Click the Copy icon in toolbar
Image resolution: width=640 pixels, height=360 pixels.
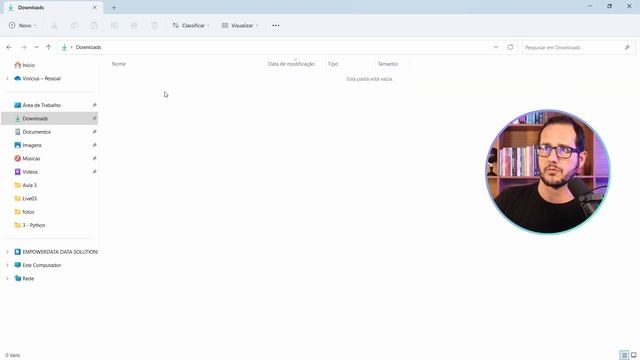[x=74, y=25]
